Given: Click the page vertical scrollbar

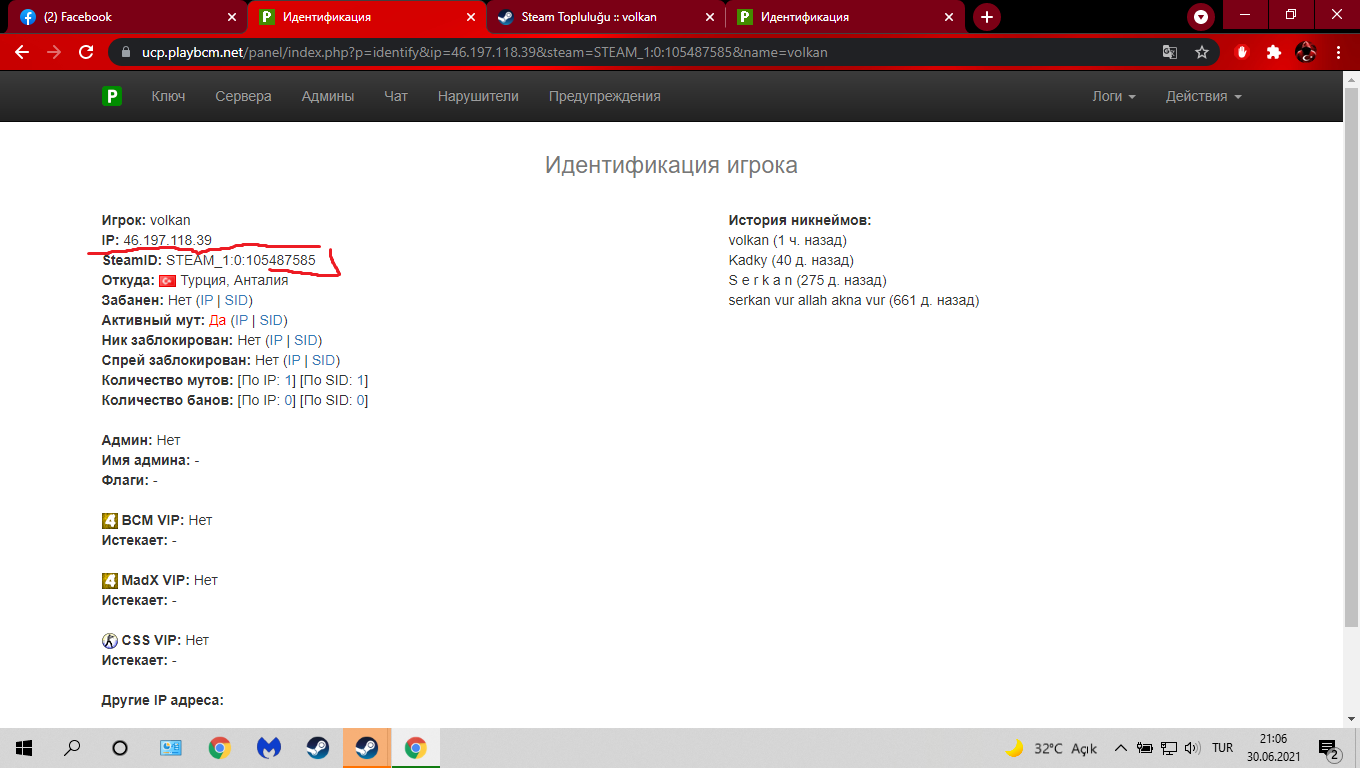Looking at the screenshot, I should click(x=1351, y=400).
